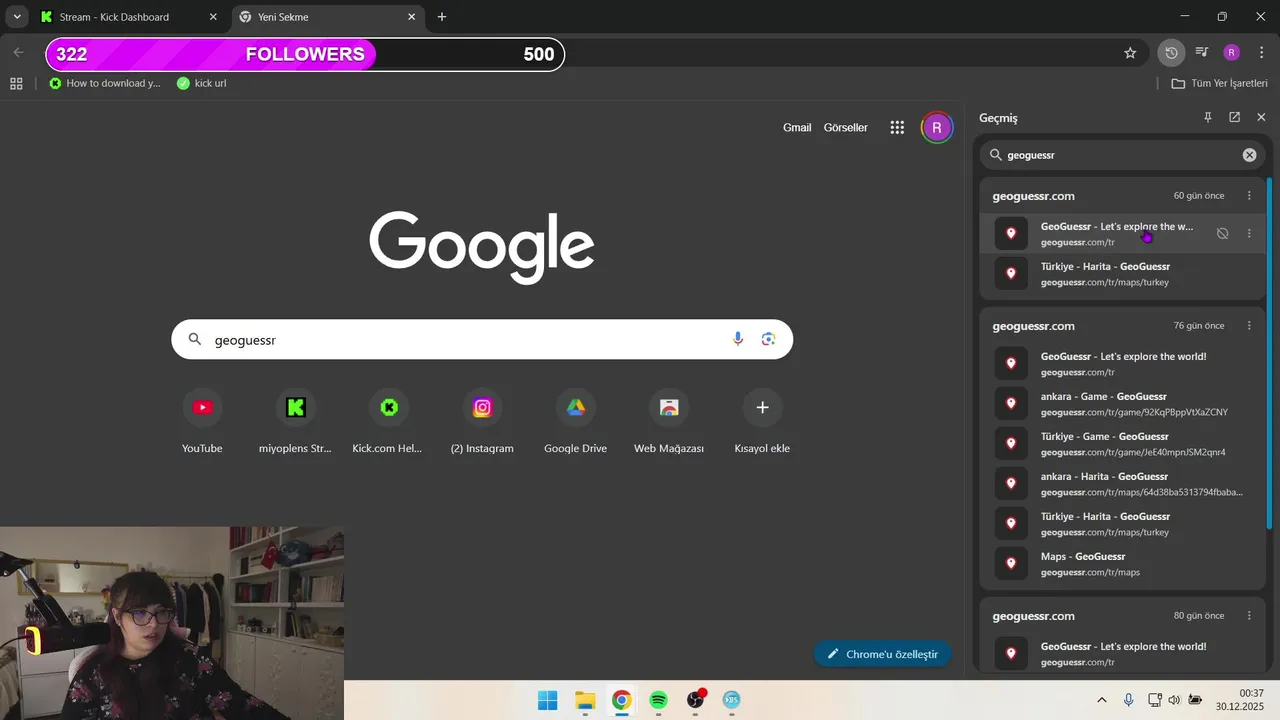This screenshot has height=720, width=1280.
Task: Search by image with Lens icon
Action: pos(768,340)
